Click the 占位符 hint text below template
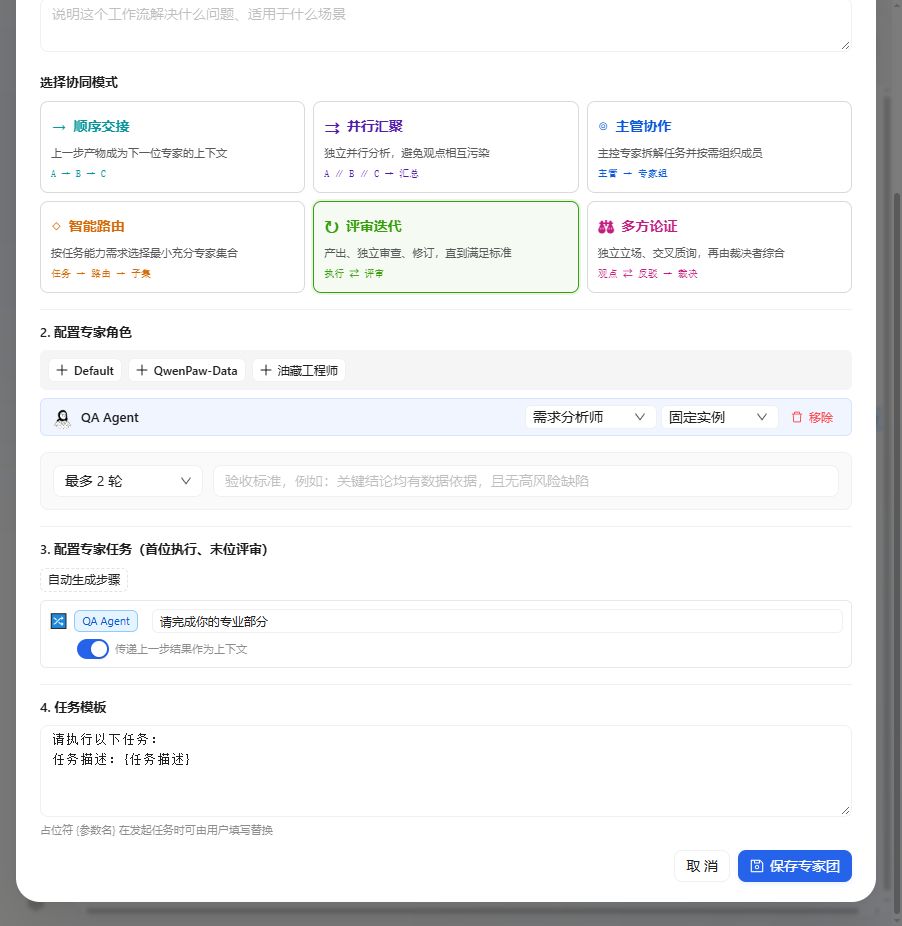This screenshot has height=926, width=902. (x=157, y=830)
